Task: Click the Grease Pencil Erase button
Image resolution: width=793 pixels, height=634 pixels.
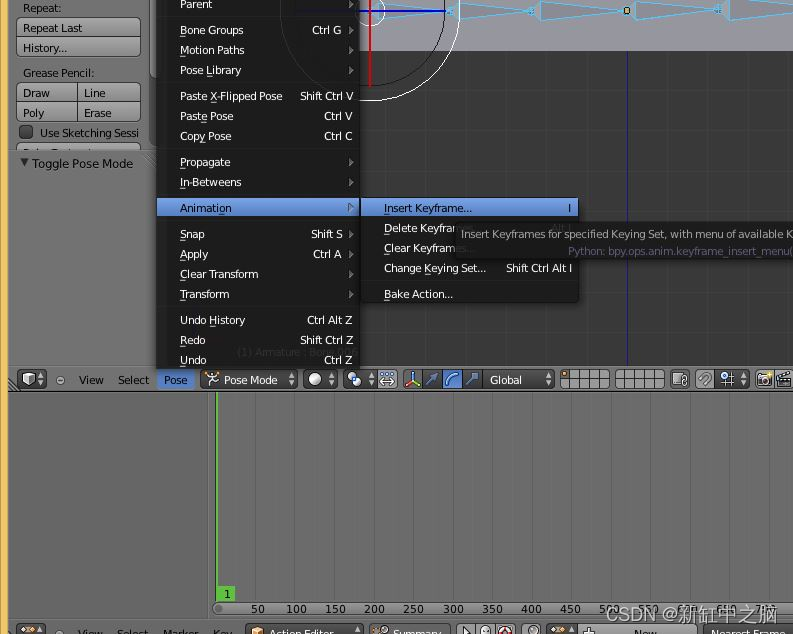Action: click(x=109, y=113)
